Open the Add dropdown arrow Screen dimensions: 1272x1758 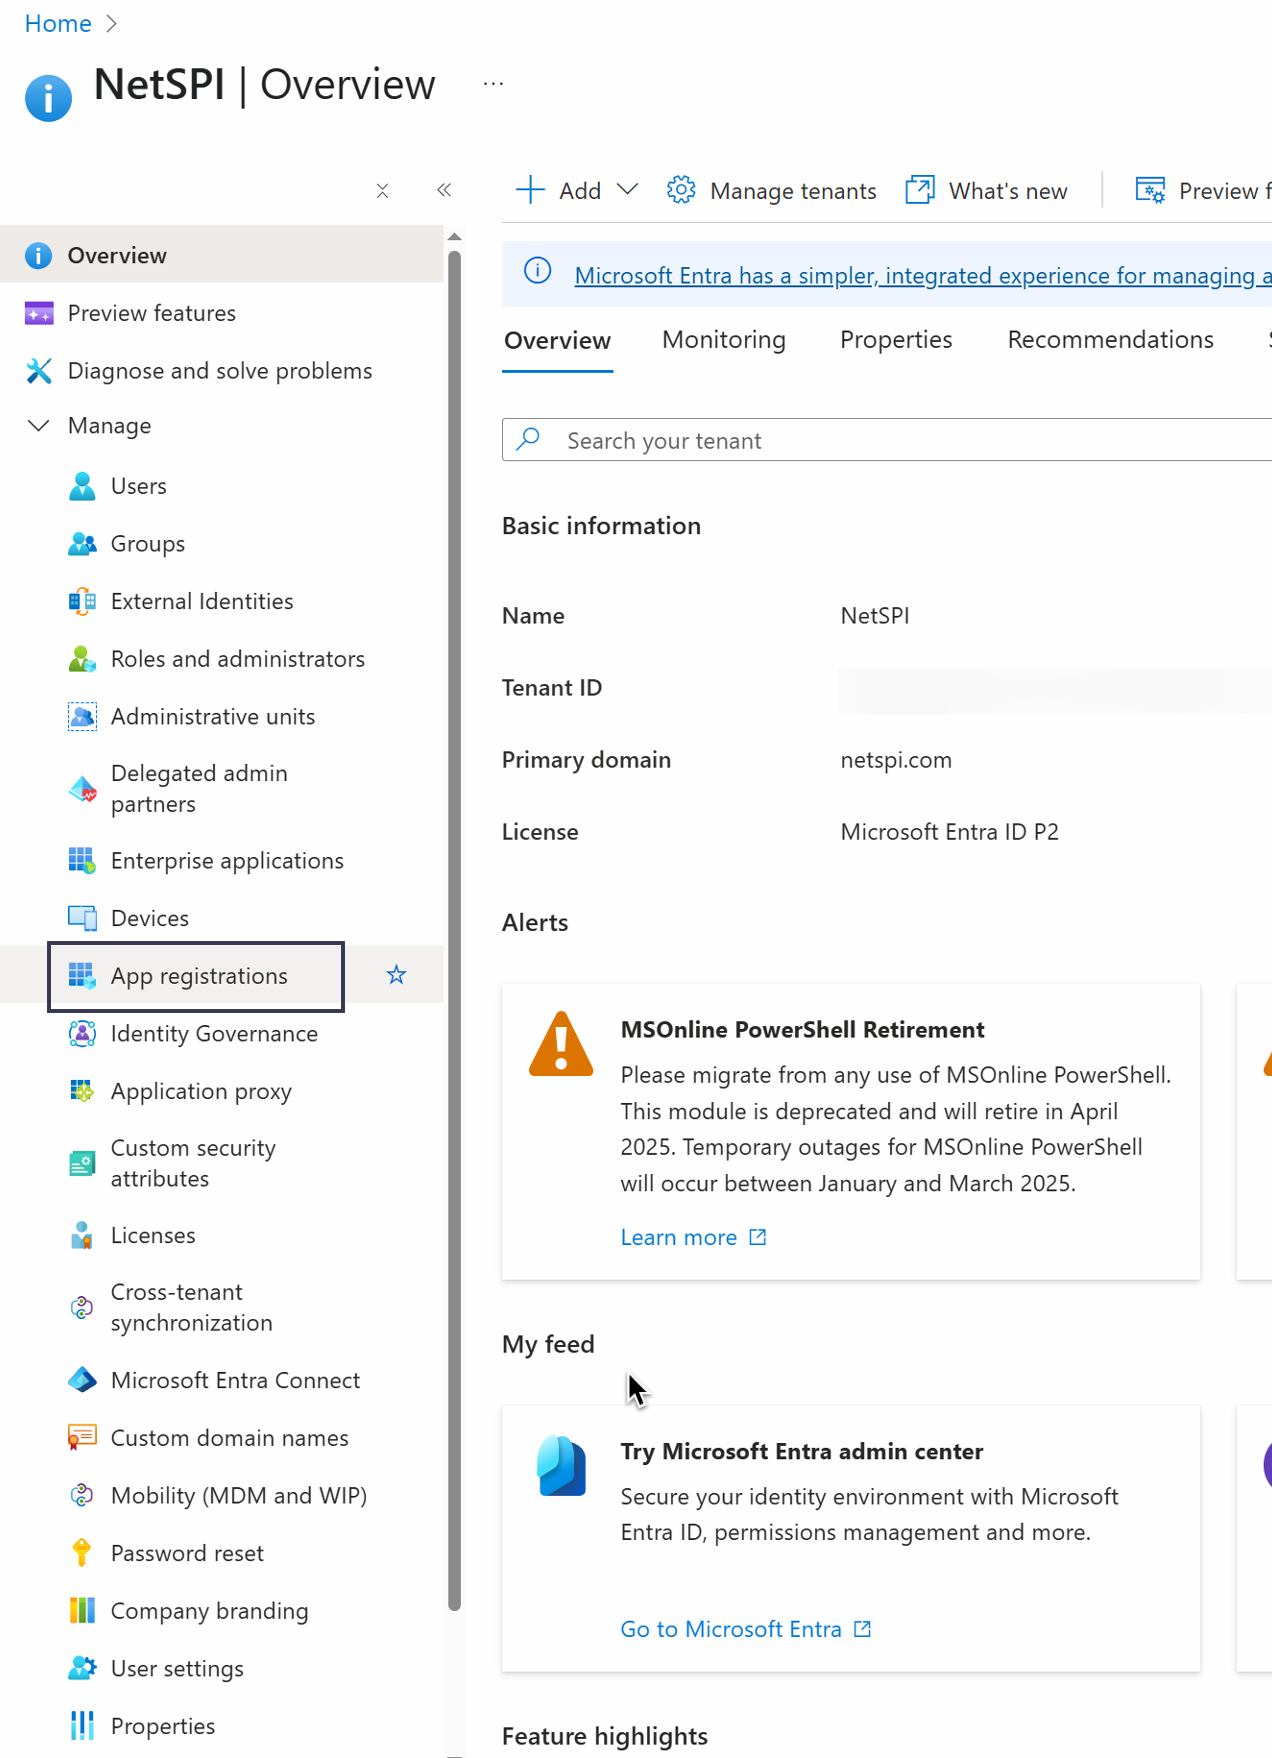627,190
